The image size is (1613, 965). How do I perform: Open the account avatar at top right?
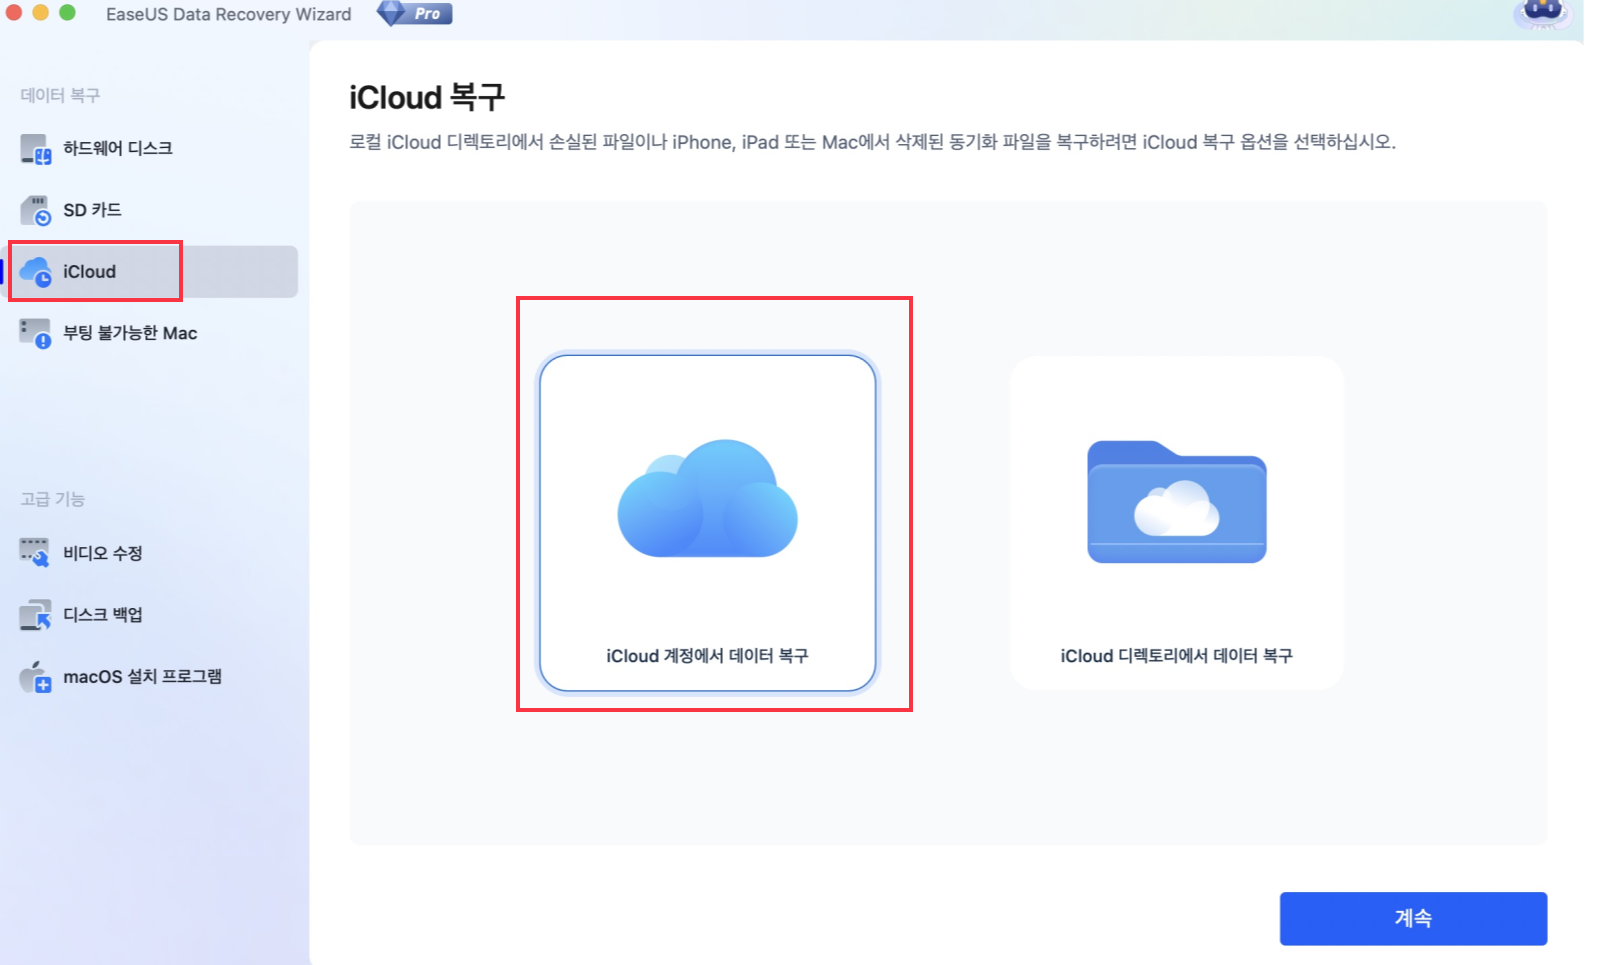1545,14
